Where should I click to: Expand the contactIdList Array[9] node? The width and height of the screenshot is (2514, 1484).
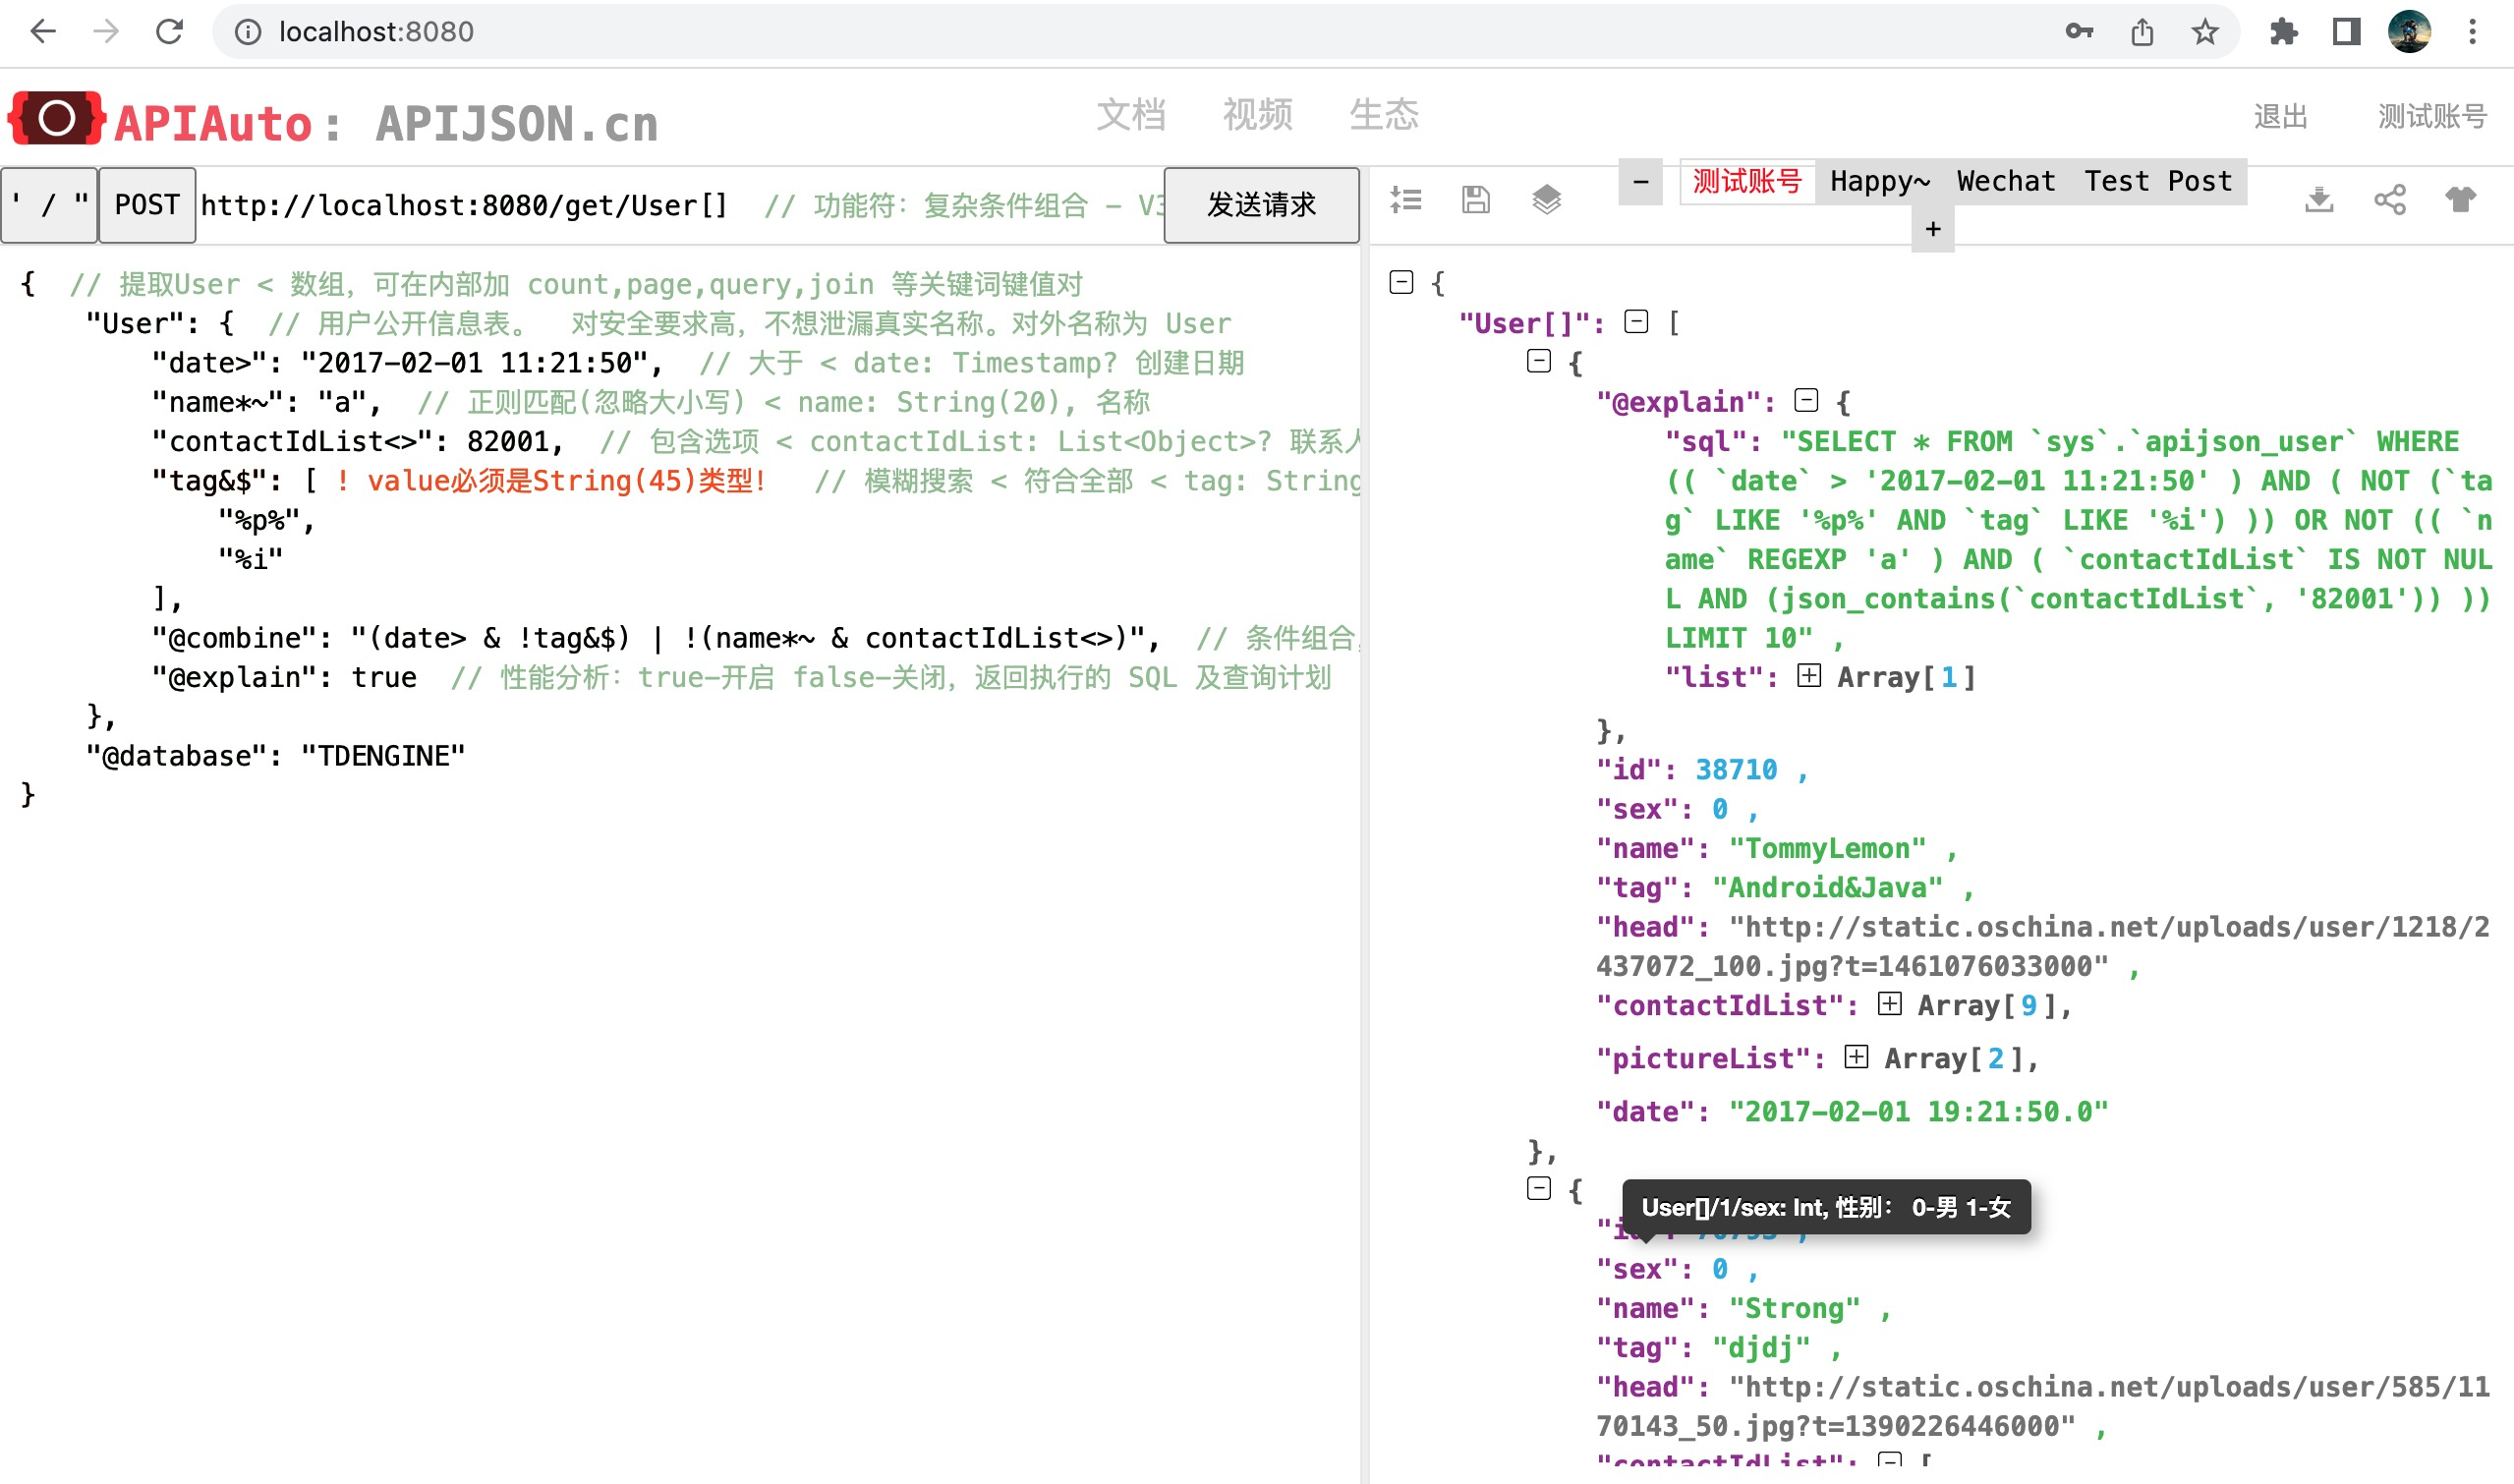(x=1890, y=1004)
